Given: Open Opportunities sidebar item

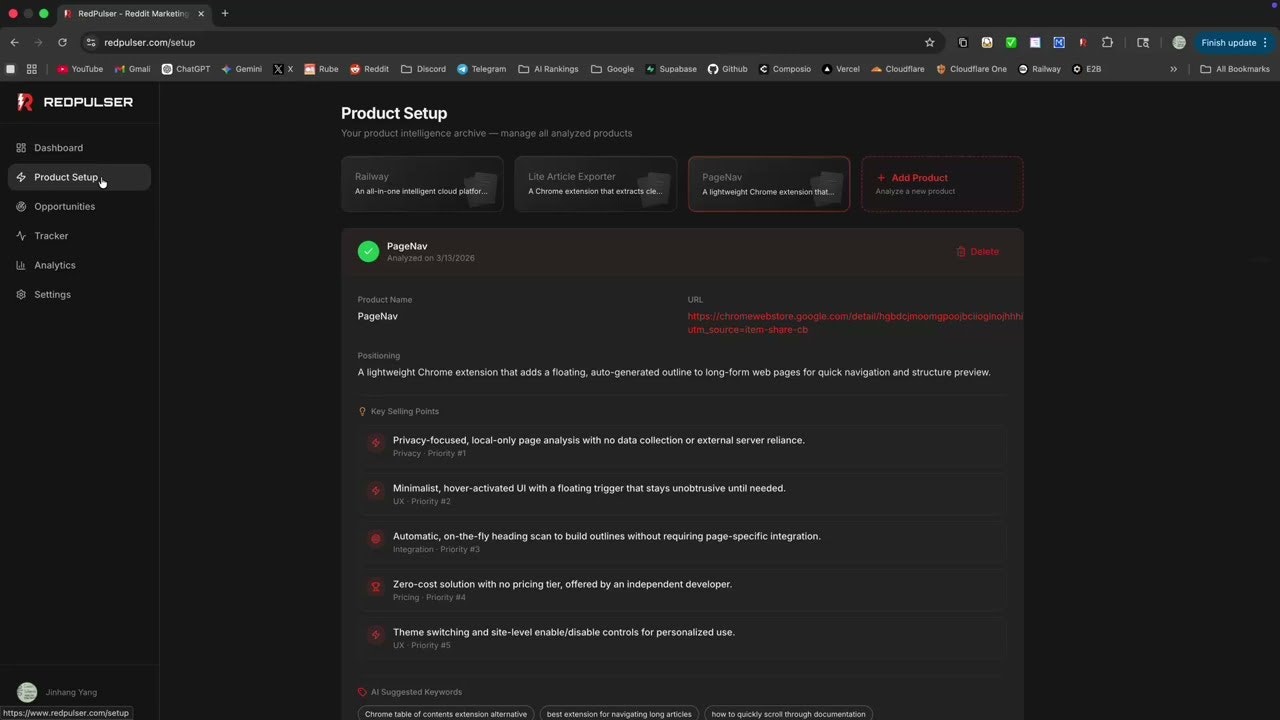Looking at the screenshot, I should coord(79,206).
